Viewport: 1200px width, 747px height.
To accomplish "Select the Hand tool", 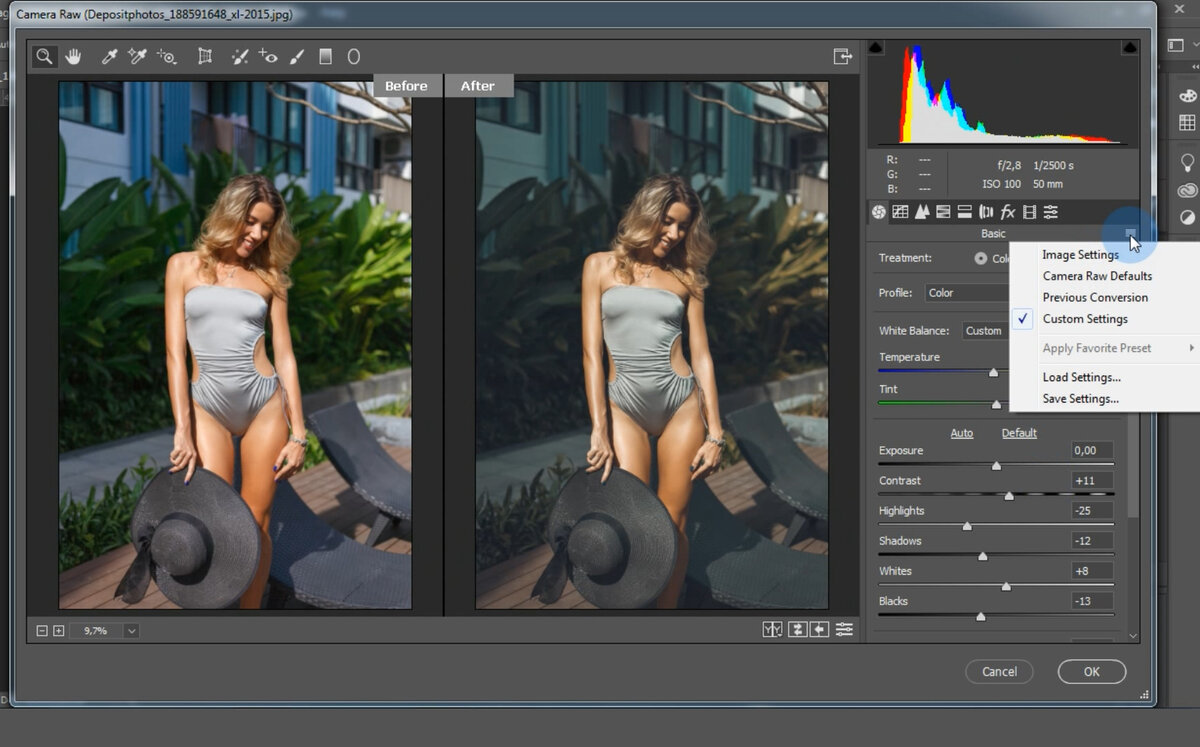I will tap(73, 57).
